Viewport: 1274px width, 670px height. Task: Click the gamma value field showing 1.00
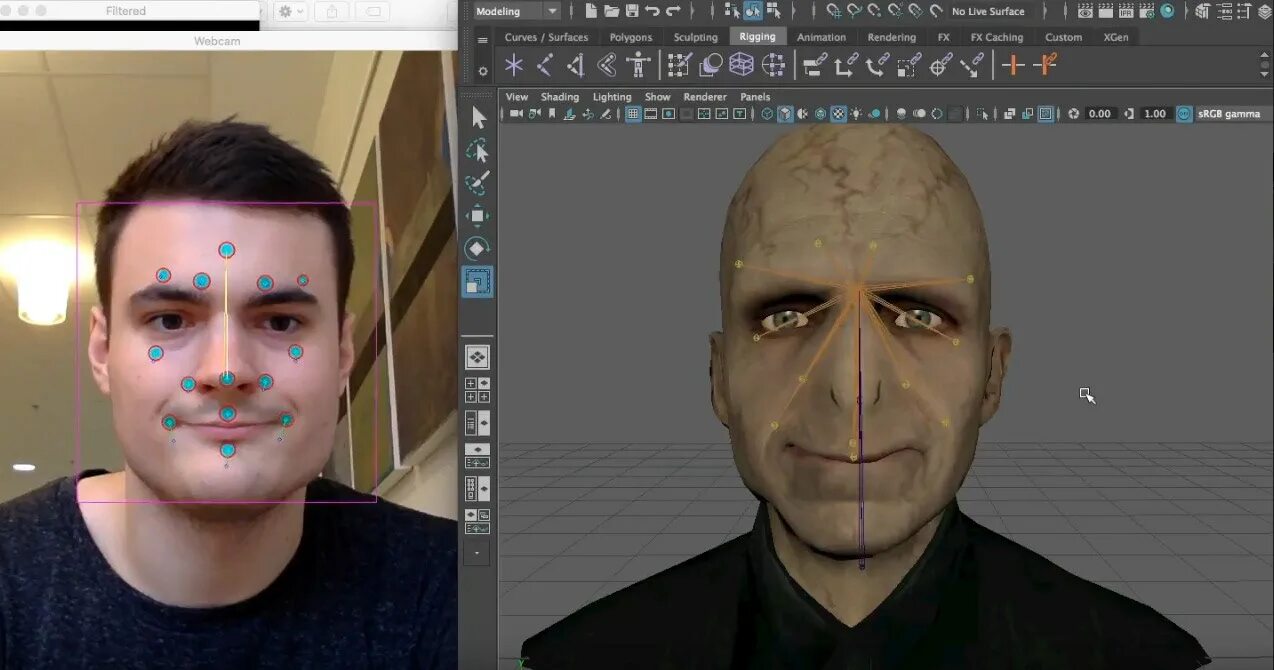[x=1155, y=114]
